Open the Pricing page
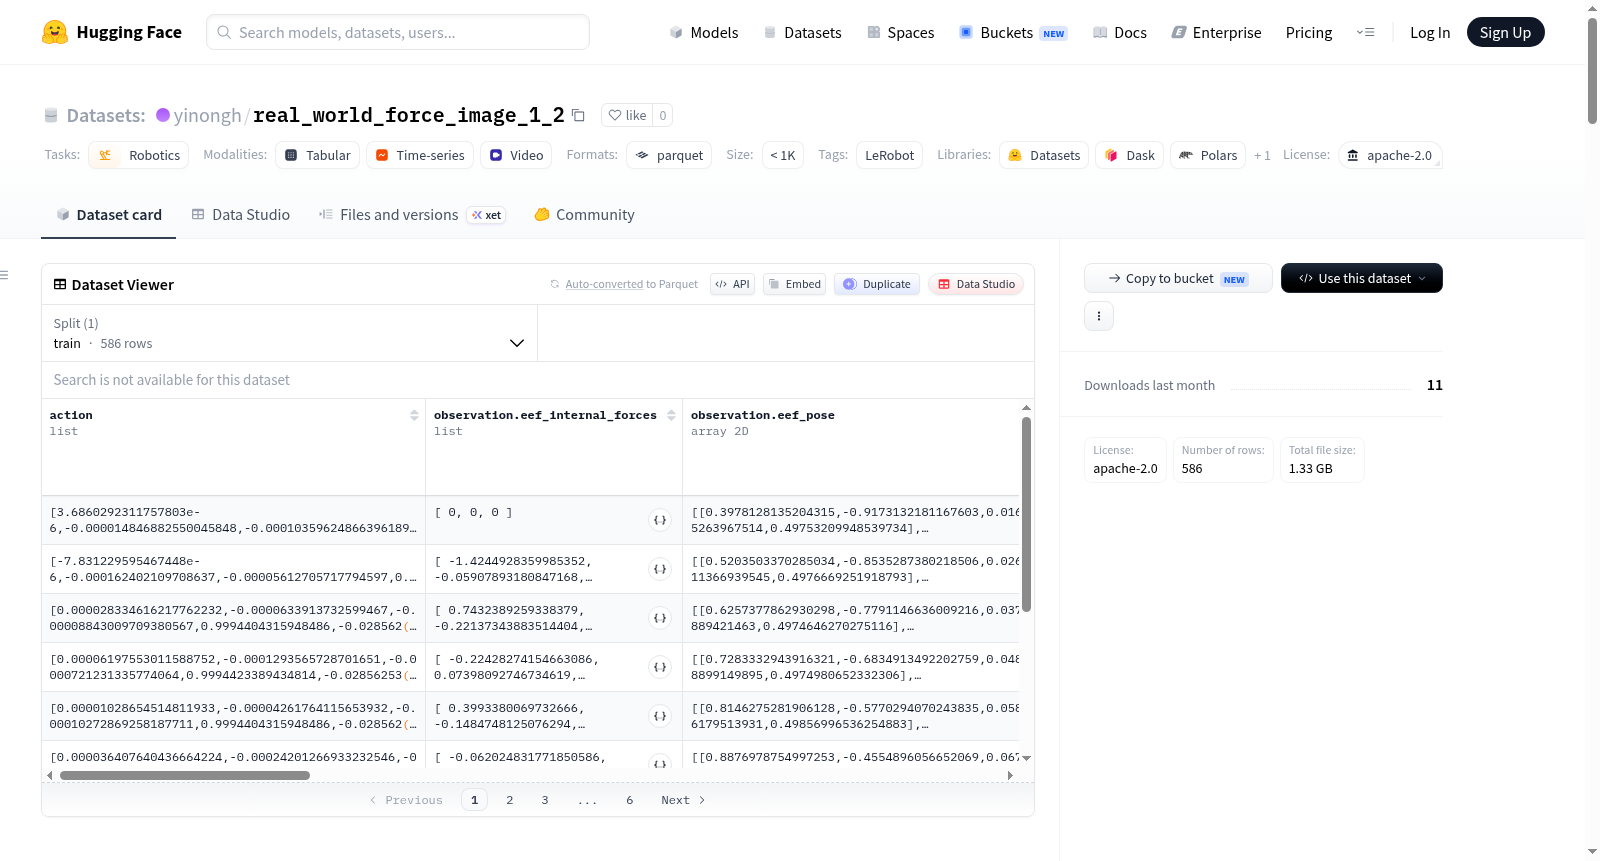The image size is (1600, 861). point(1309,32)
